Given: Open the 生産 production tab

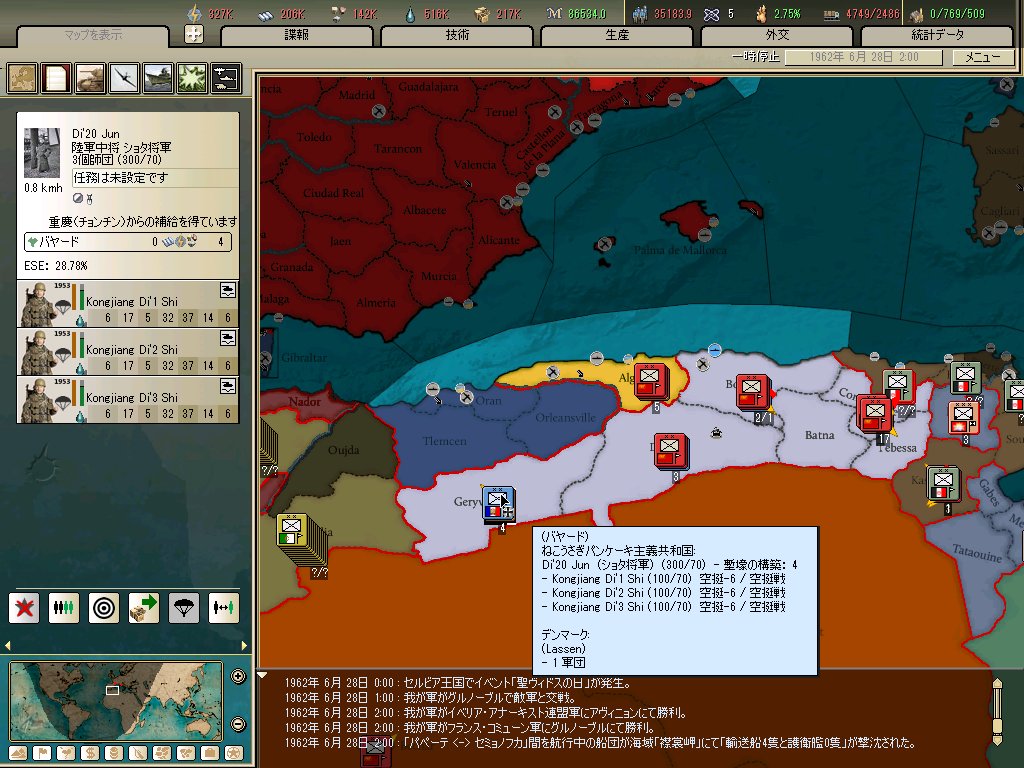Looking at the screenshot, I should pos(617,35).
